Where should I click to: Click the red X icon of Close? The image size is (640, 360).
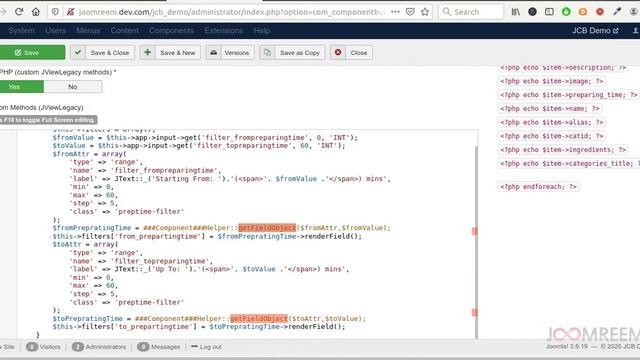click(338, 52)
